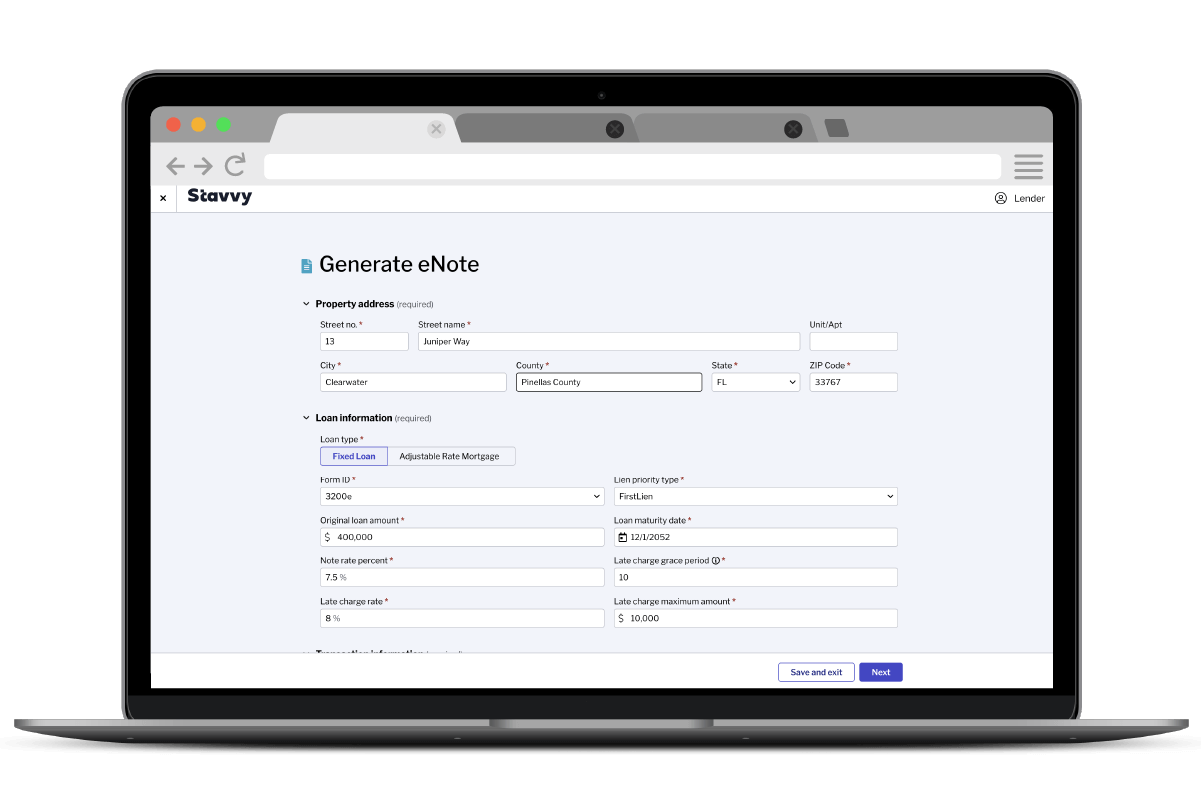The image size is (1201, 796).
Task: Click the Street no. field
Action: 364,341
